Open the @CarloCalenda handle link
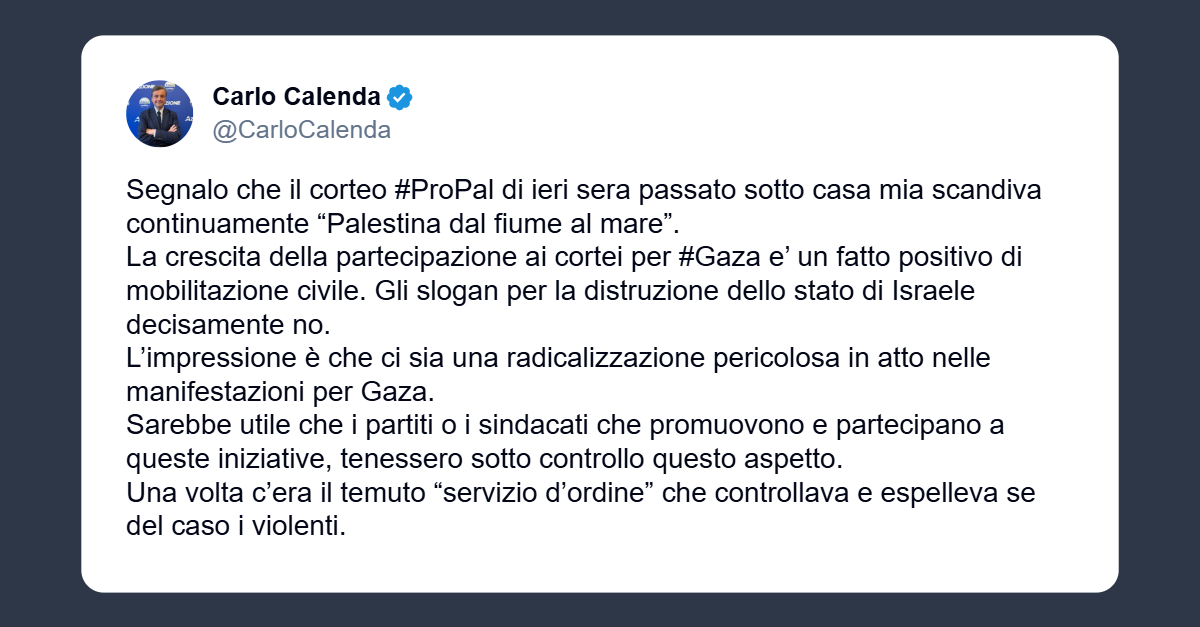 [x=301, y=130]
